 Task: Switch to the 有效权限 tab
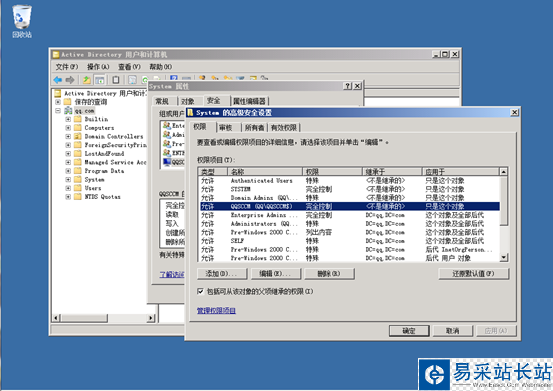[284, 128]
